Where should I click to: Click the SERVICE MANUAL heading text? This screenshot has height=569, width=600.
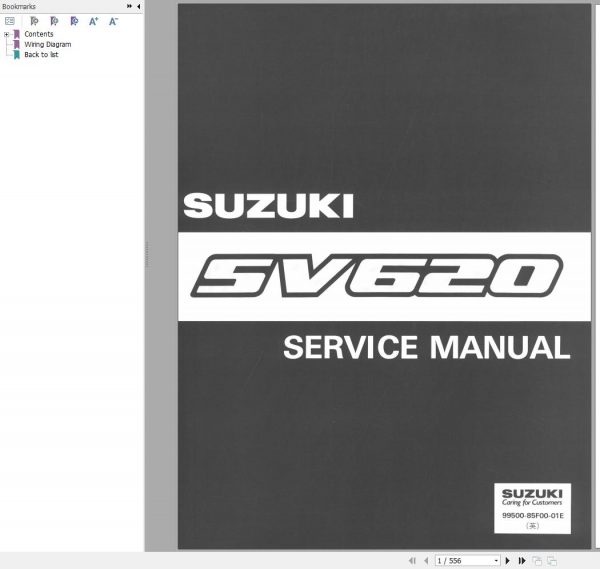(x=427, y=347)
